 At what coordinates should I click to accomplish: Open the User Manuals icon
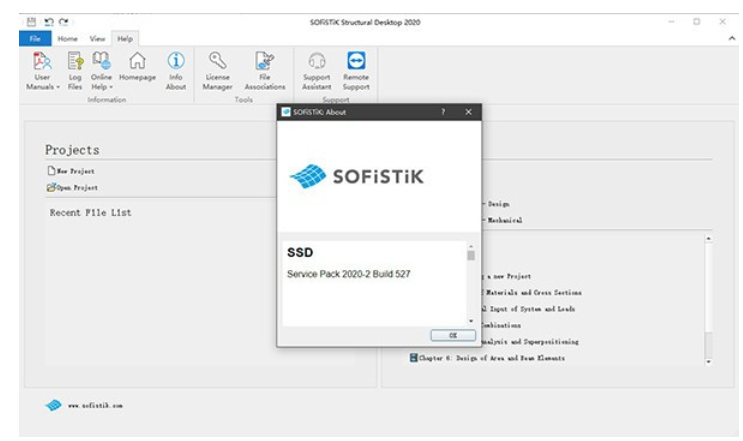[x=42, y=62]
